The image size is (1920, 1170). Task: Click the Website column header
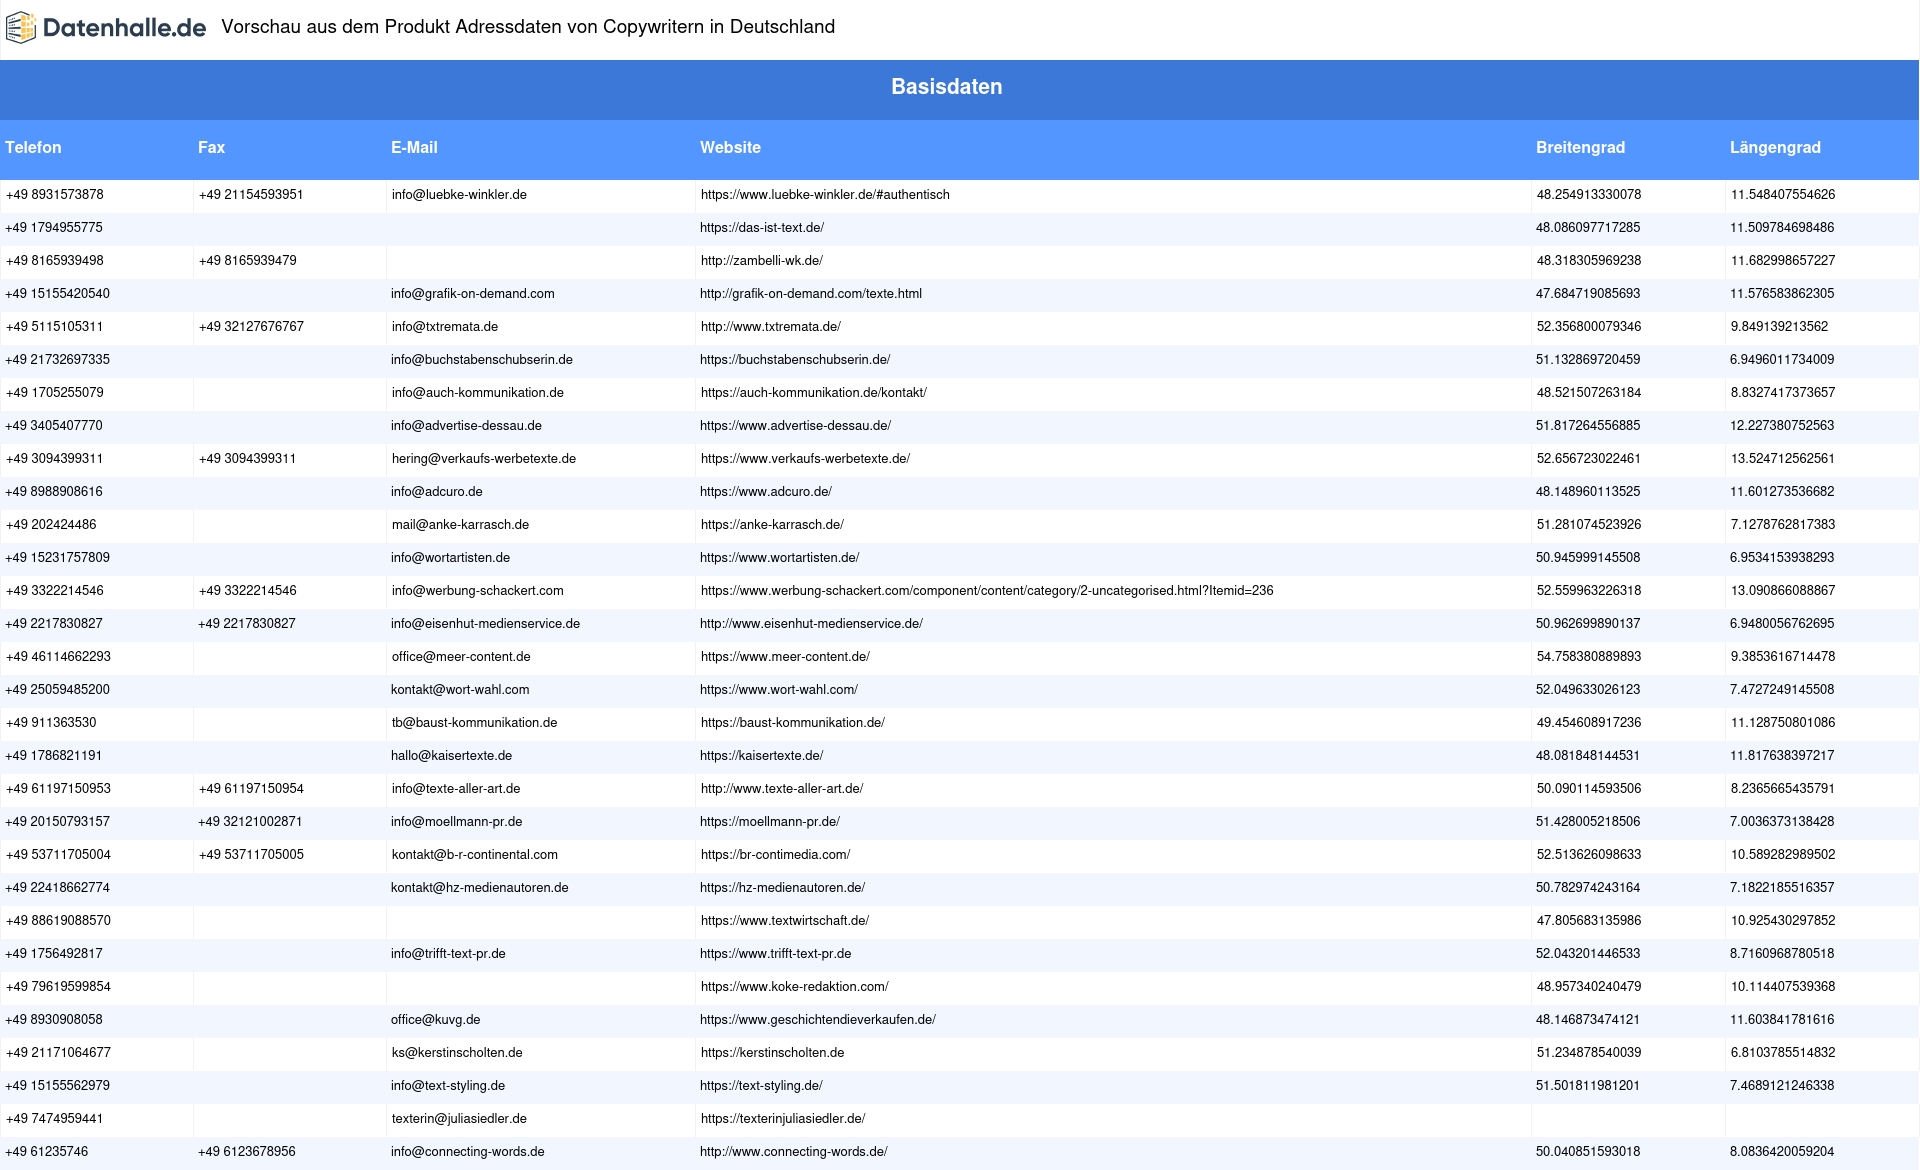(x=730, y=148)
